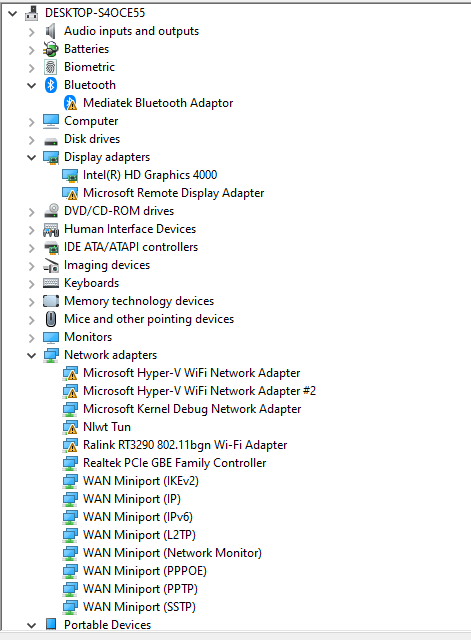Expand the Imaging devices category

(32, 266)
